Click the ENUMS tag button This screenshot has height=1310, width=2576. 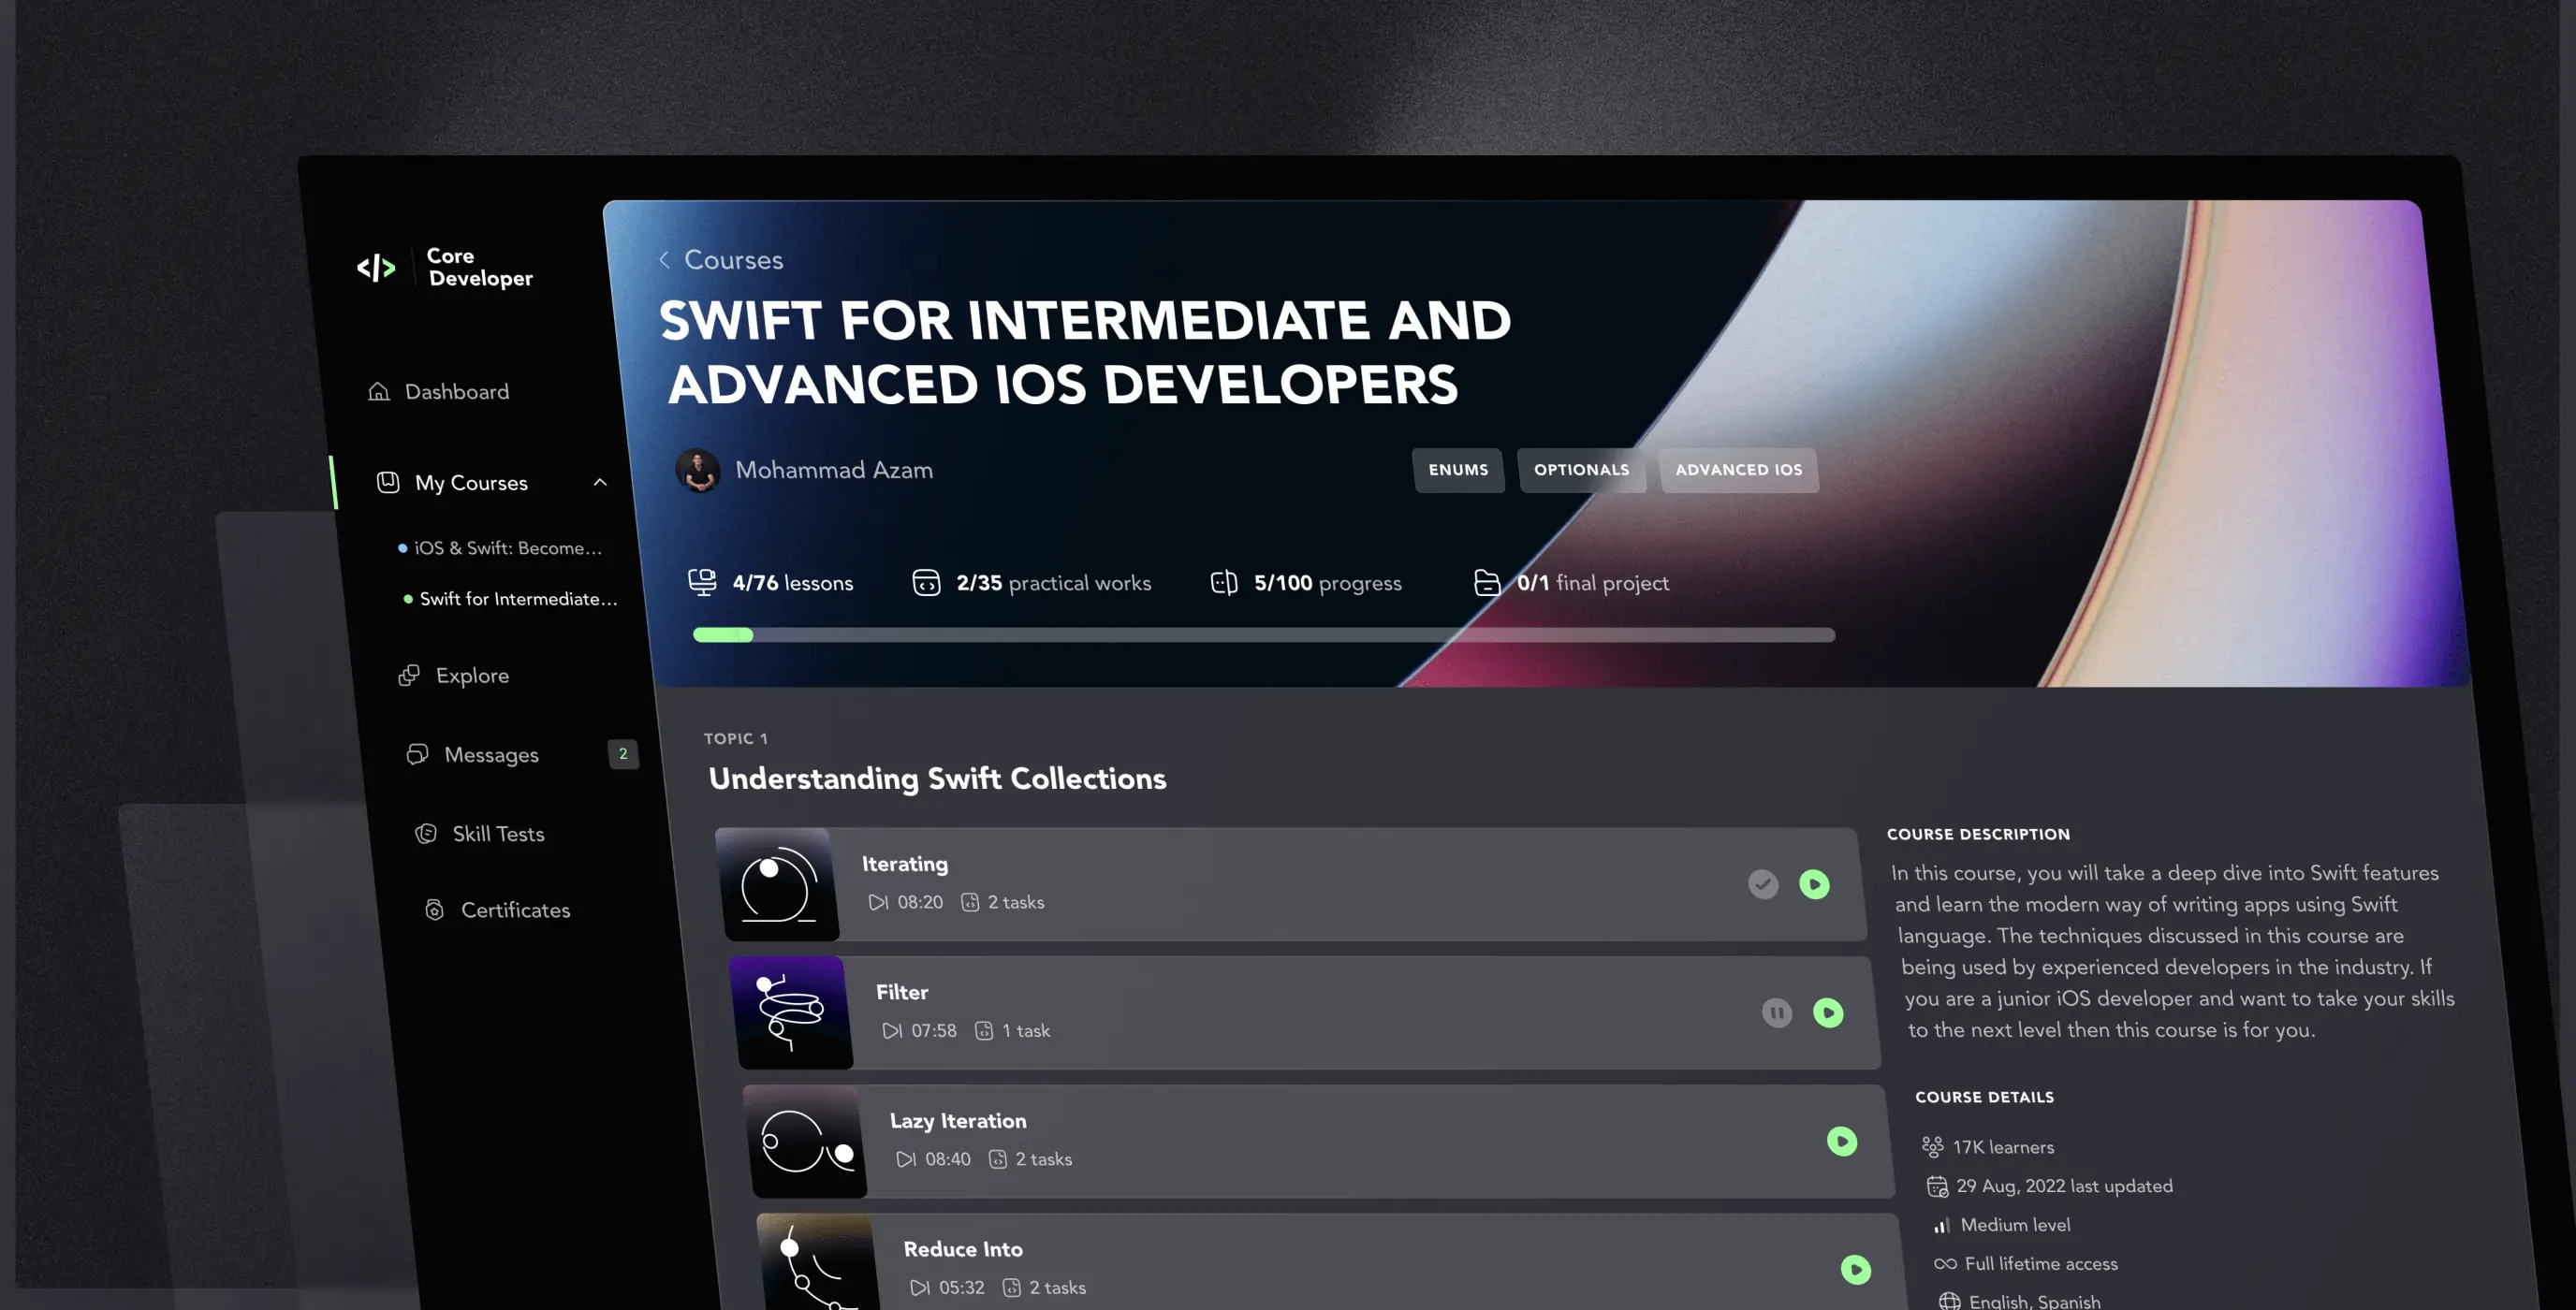tap(1458, 470)
